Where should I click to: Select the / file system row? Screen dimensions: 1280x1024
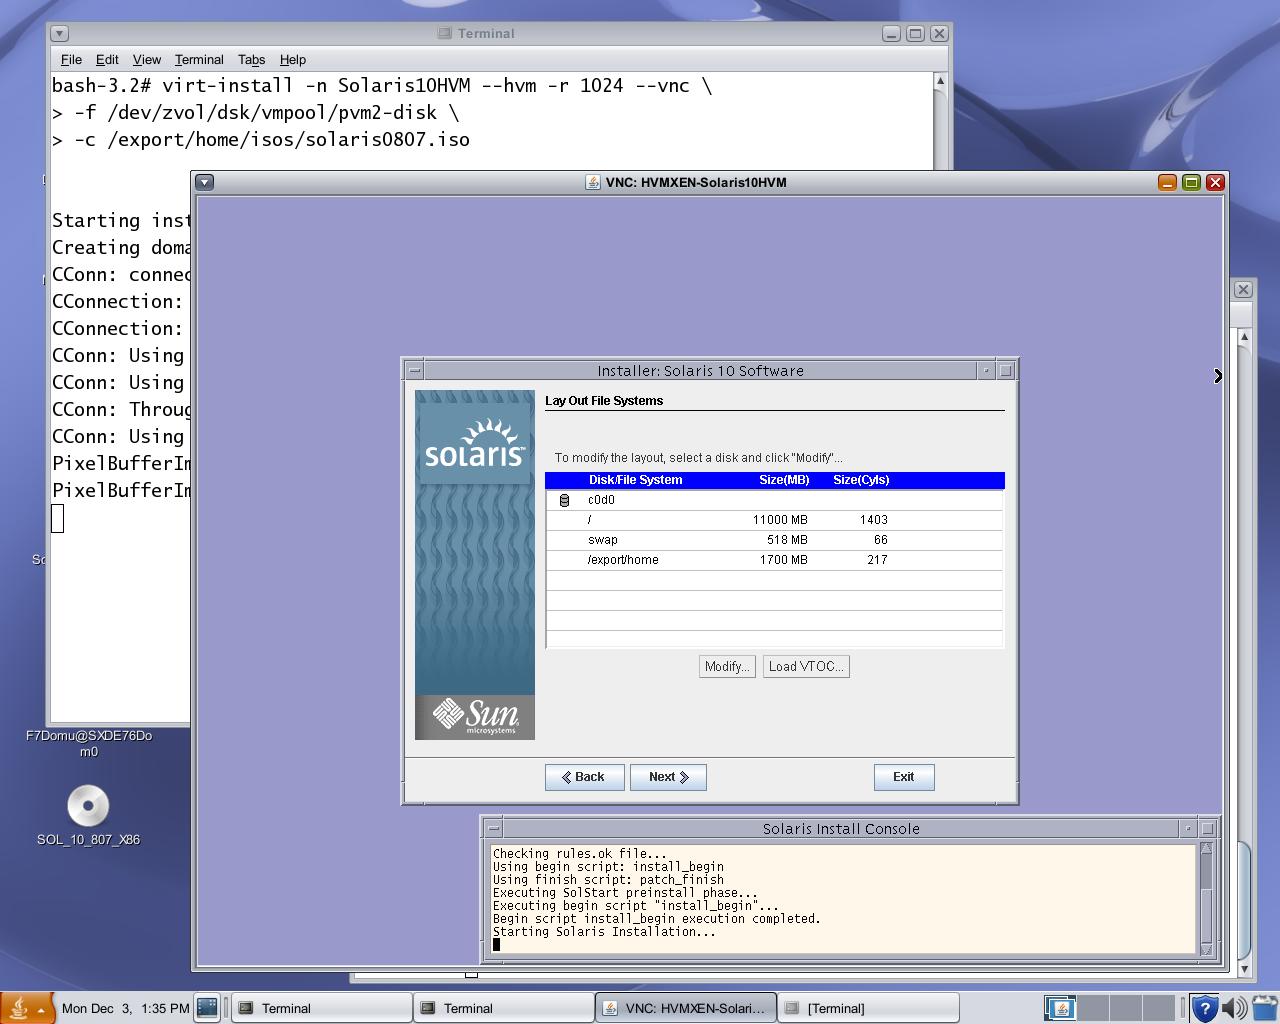click(x=774, y=520)
